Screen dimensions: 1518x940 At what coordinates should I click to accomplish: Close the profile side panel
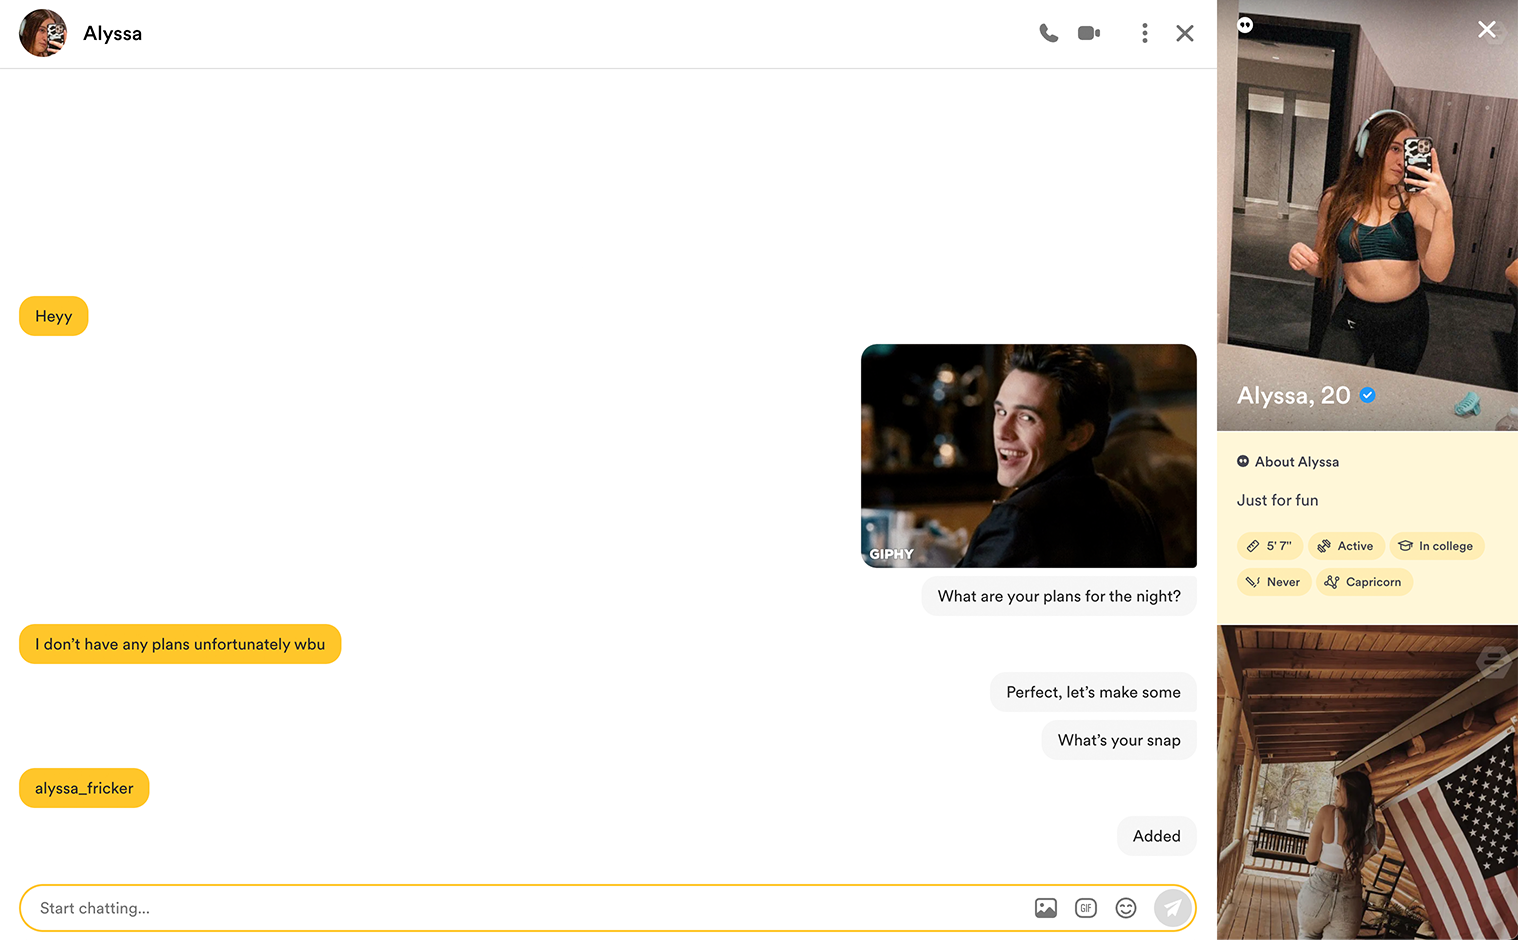click(x=1487, y=30)
